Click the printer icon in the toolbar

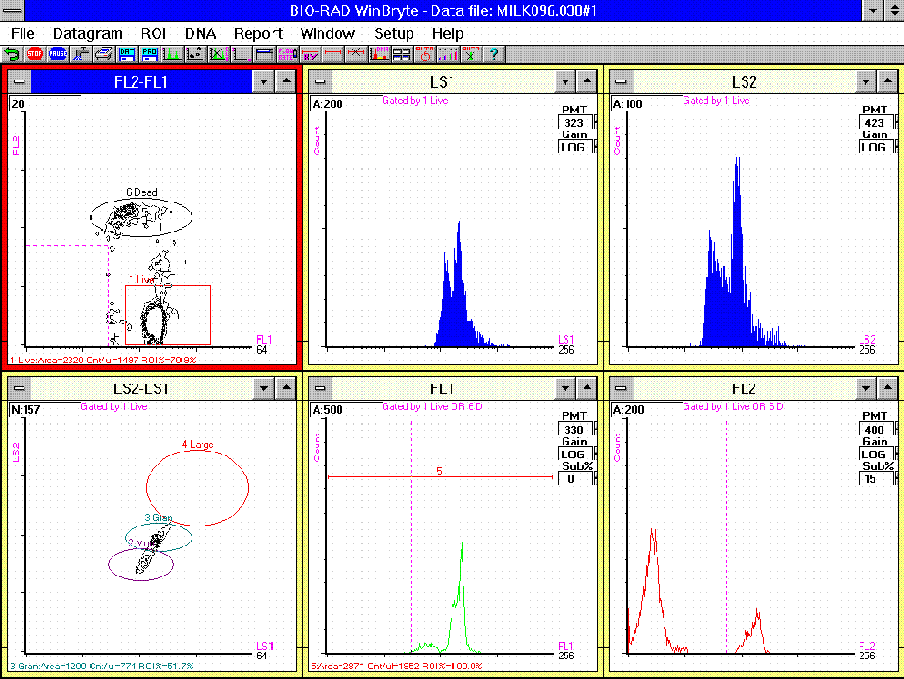click(103, 53)
